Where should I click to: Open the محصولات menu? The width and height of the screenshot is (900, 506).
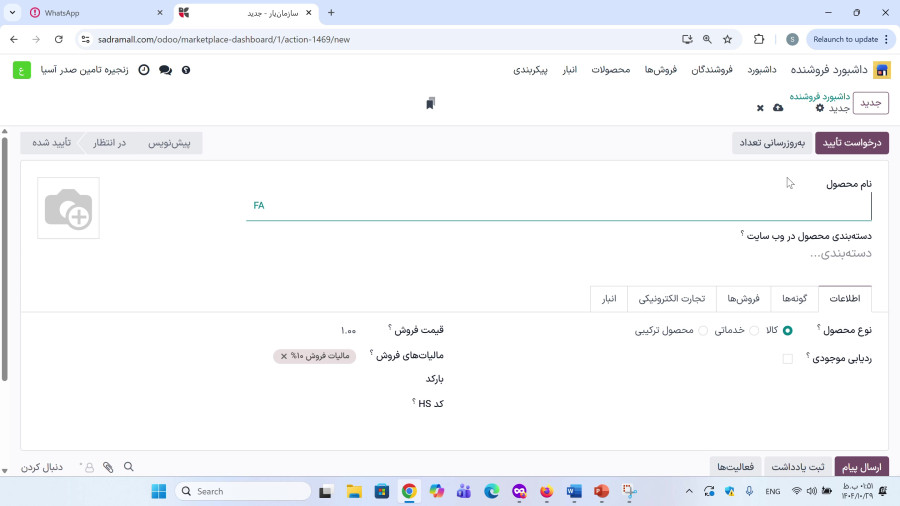click(610, 70)
